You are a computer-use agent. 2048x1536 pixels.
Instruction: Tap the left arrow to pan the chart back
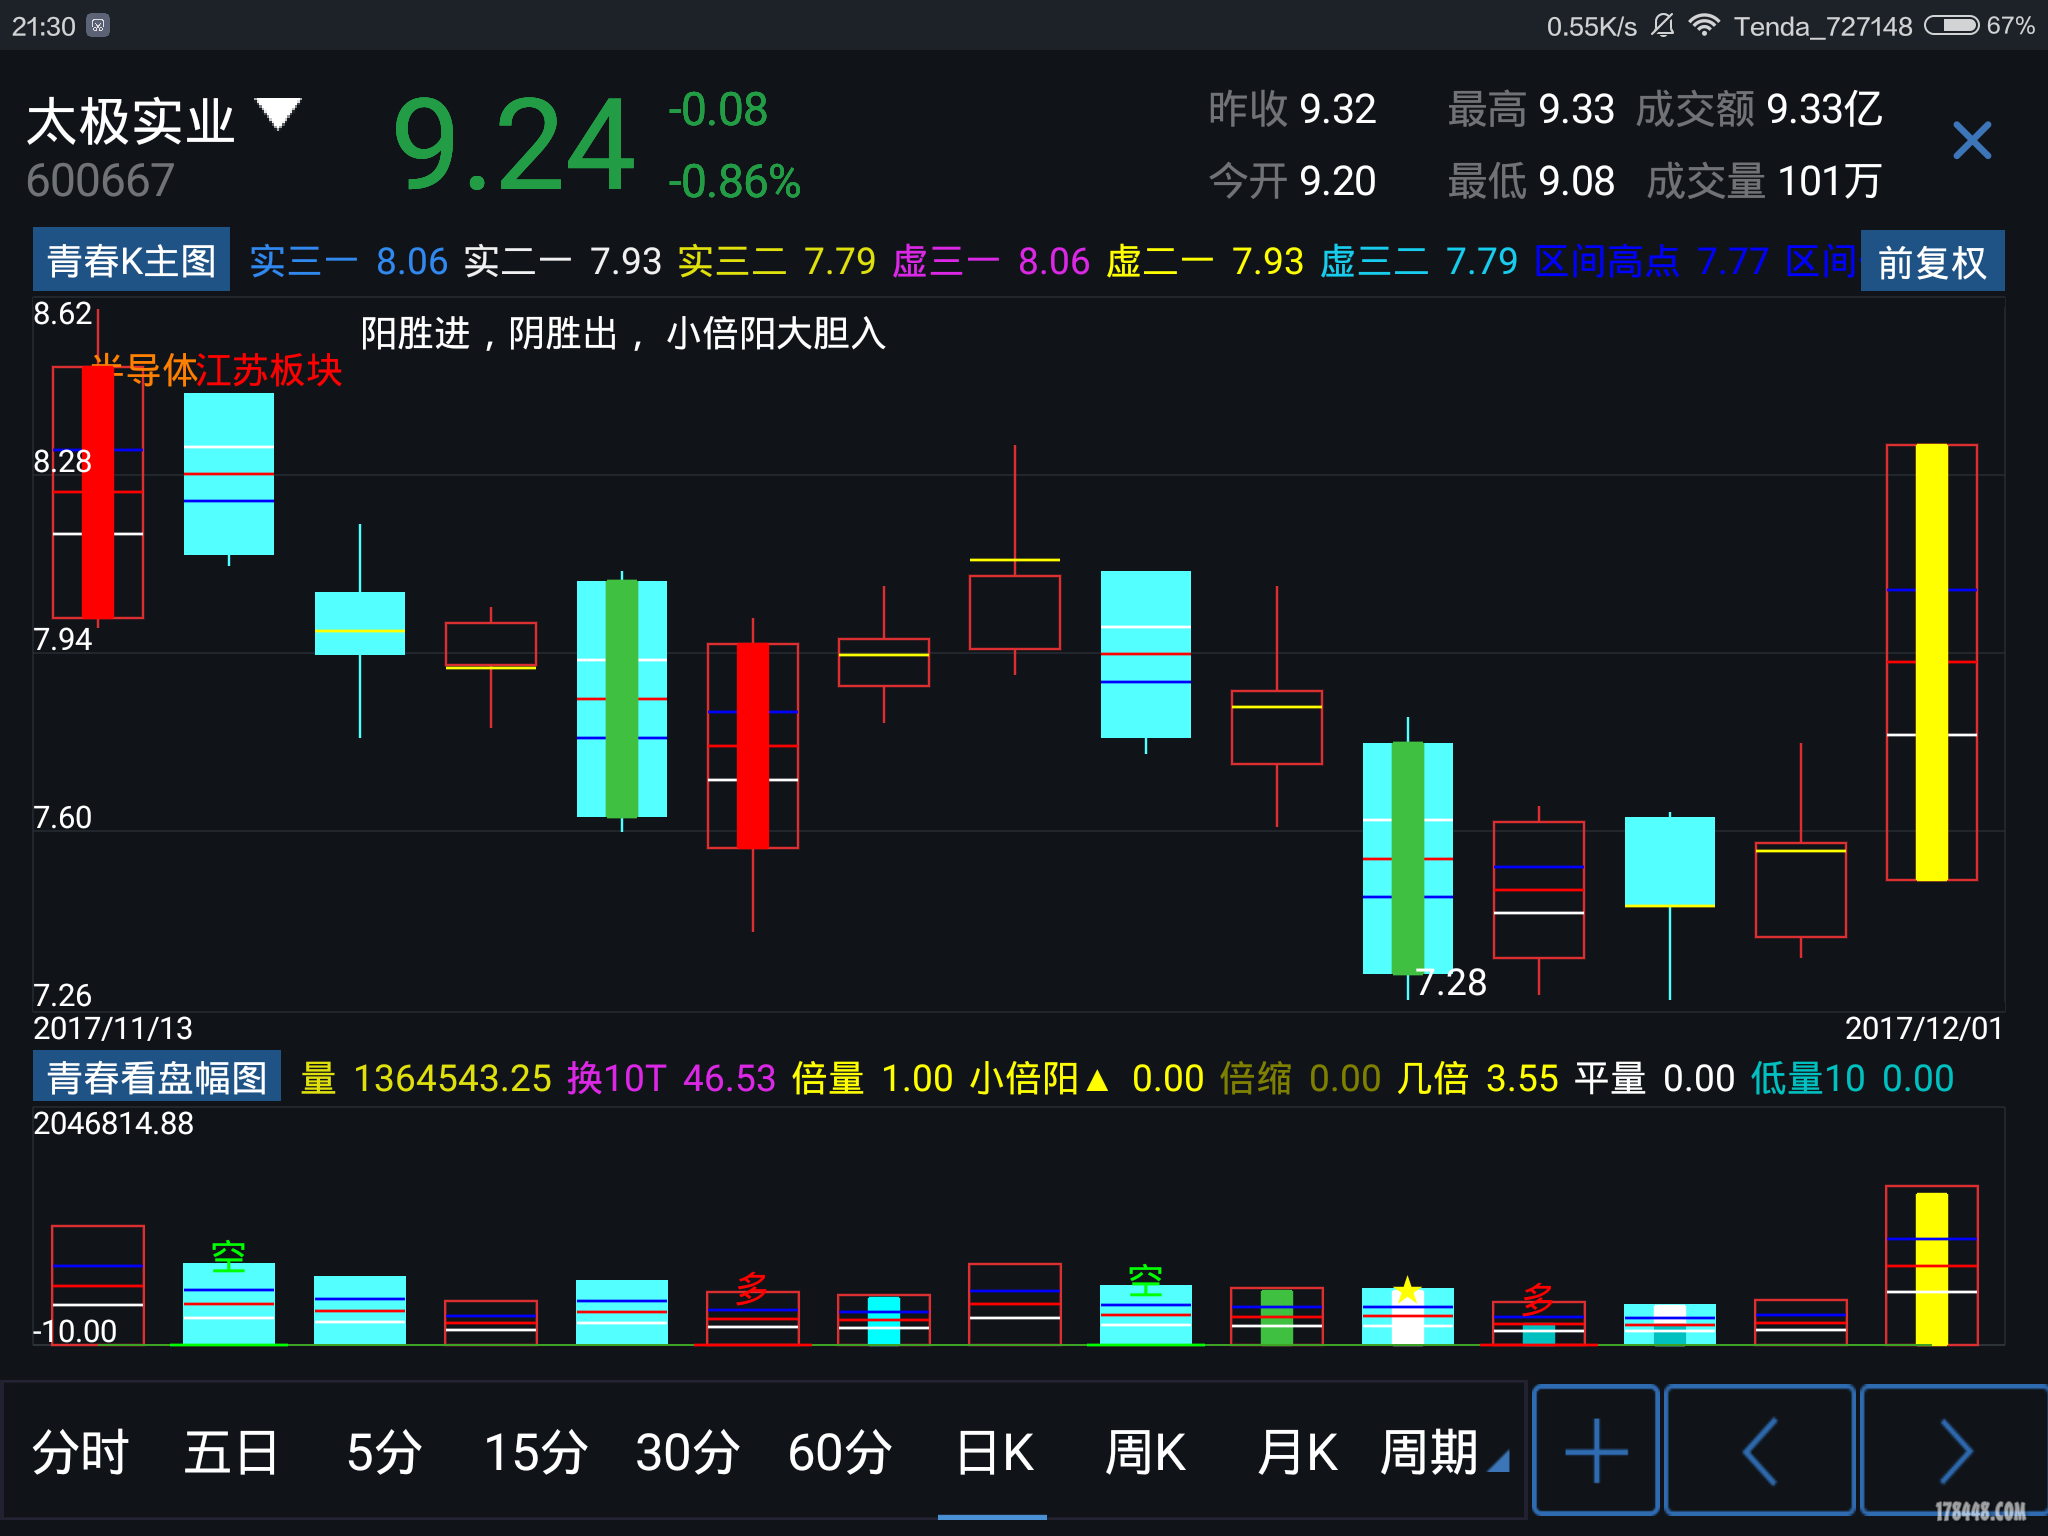(x=1759, y=1450)
